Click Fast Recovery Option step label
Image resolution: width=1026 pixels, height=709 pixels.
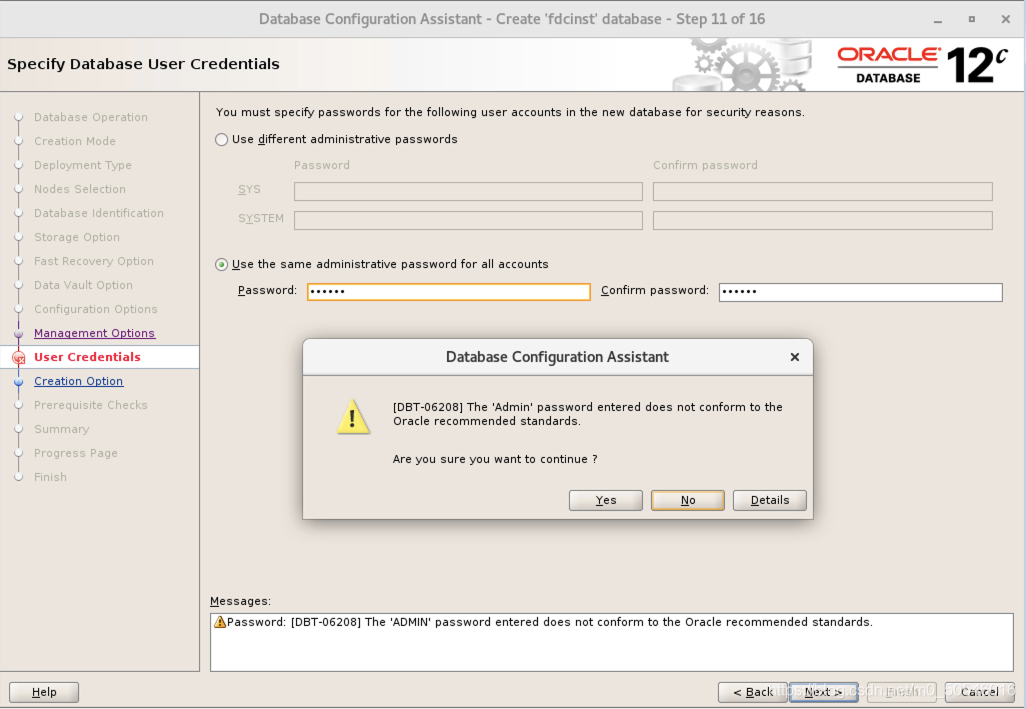94,261
